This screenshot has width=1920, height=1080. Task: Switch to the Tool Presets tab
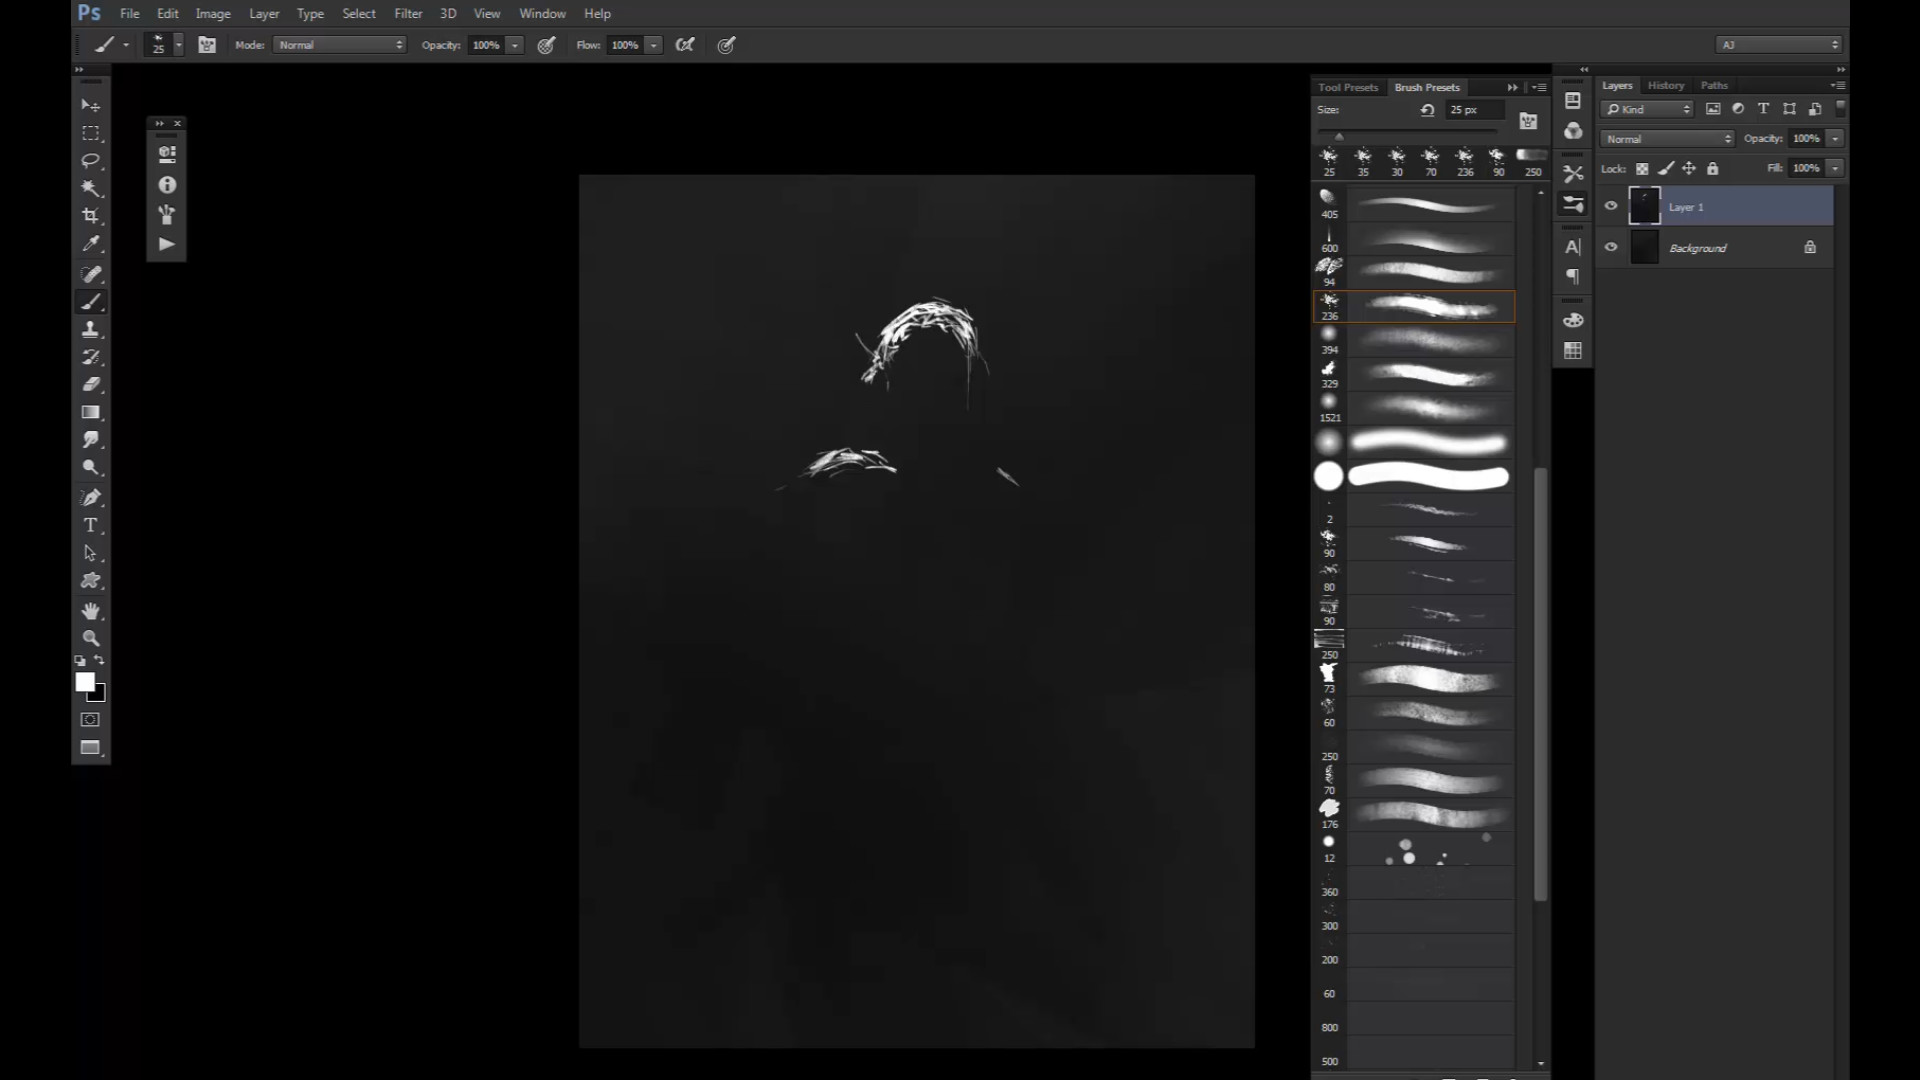point(1347,87)
